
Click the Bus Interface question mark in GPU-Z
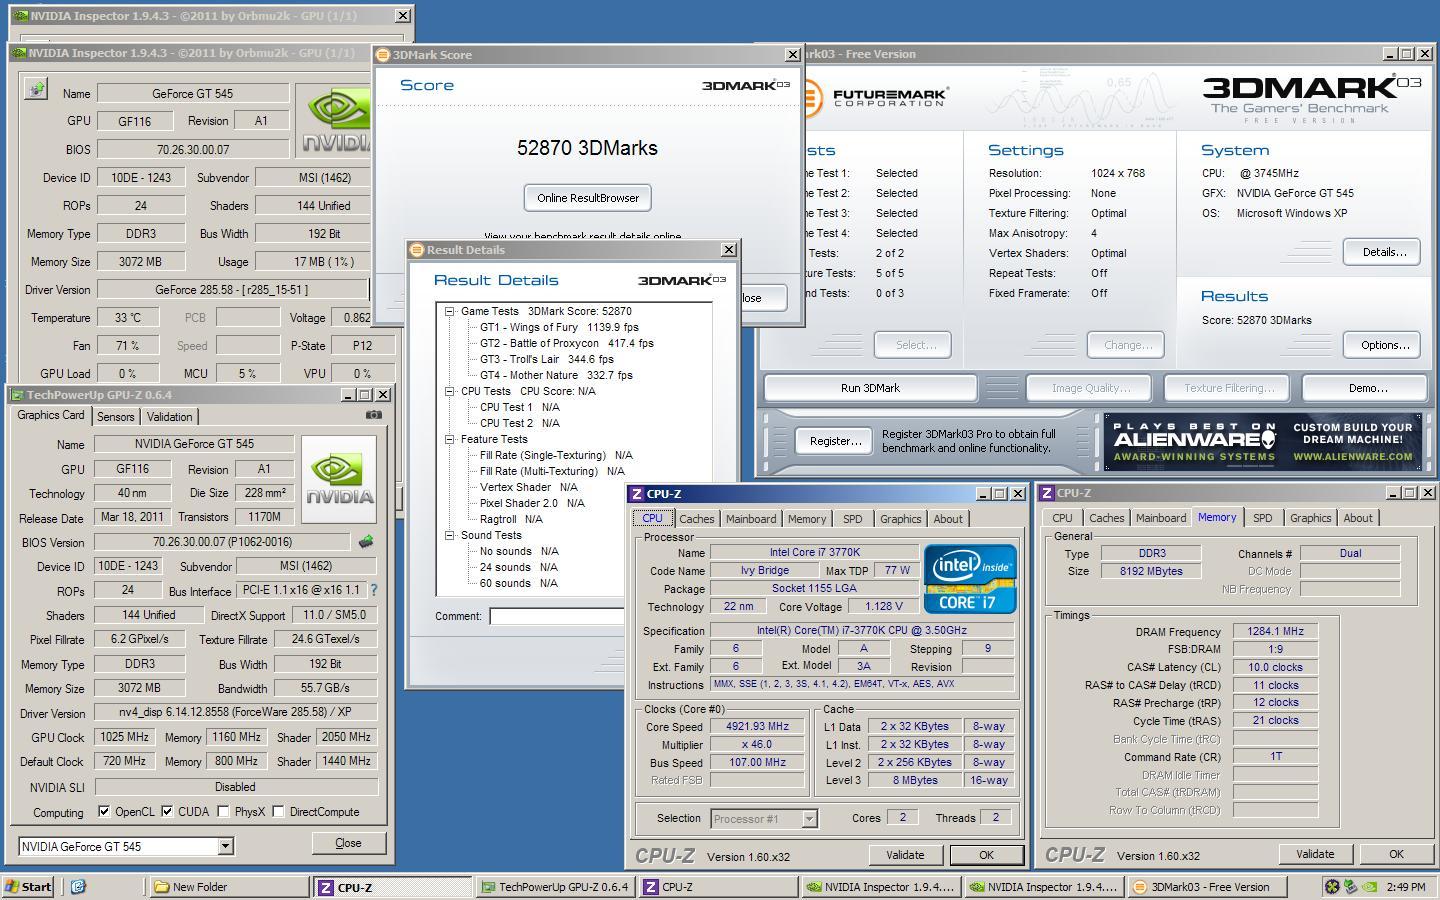point(374,590)
